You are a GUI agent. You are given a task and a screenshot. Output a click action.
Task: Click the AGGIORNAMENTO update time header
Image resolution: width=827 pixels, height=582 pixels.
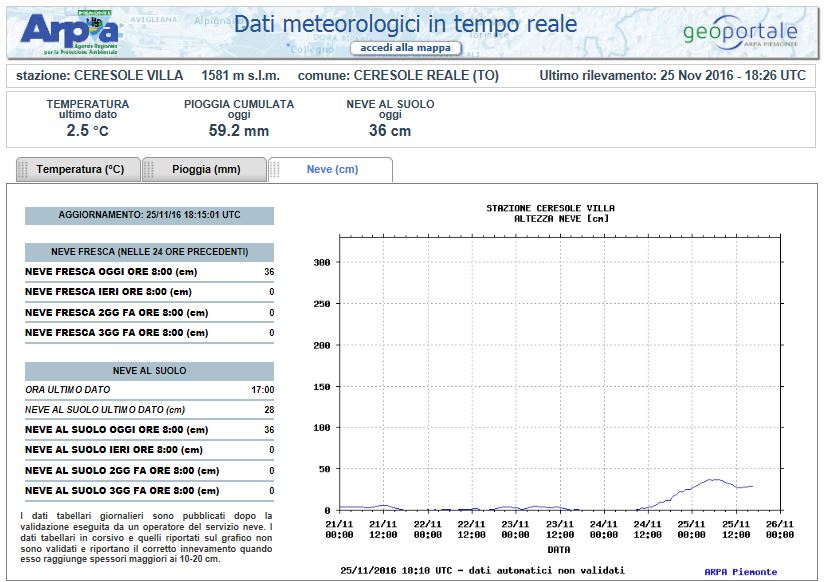pos(149,215)
